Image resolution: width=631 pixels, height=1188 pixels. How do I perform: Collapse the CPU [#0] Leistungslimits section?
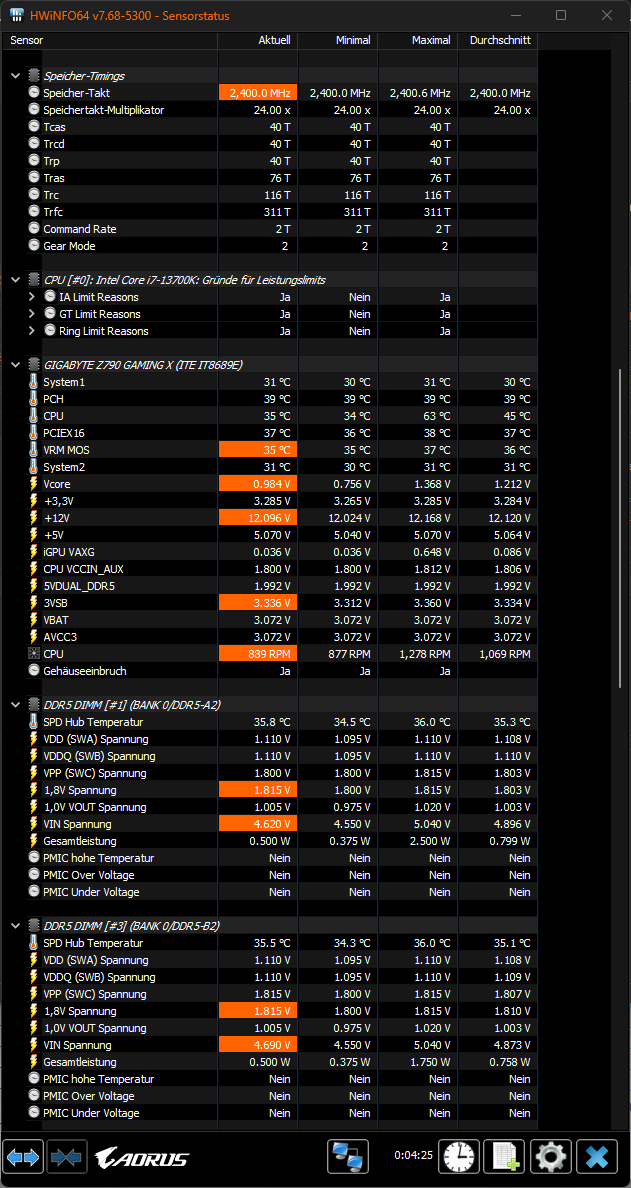(15, 280)
